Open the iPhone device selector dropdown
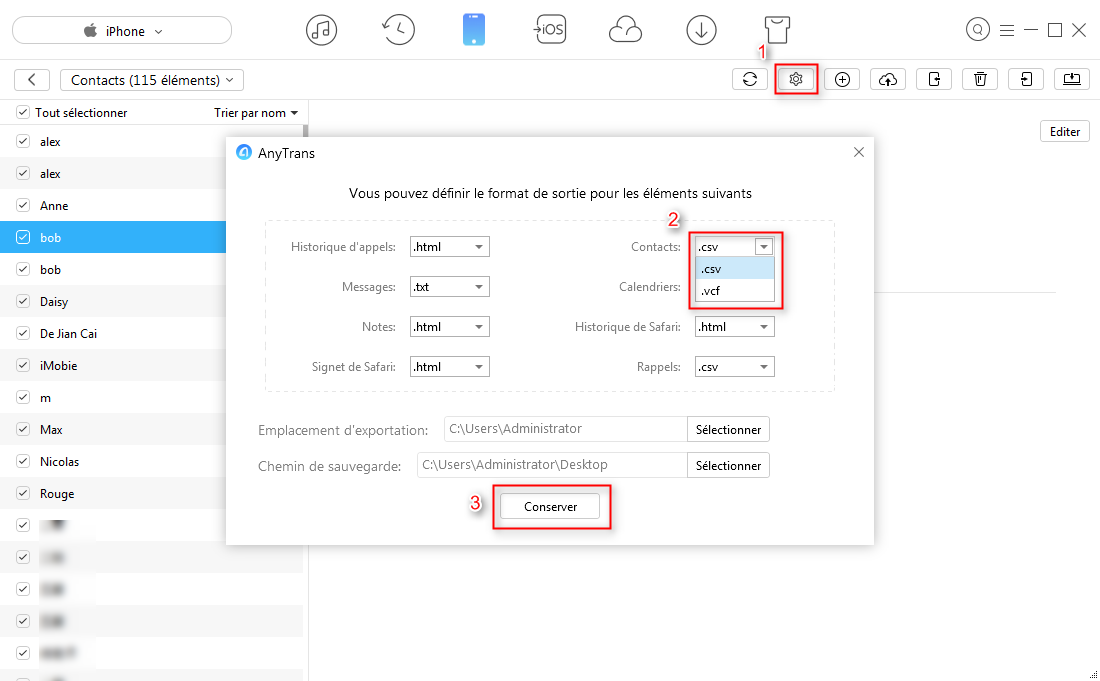This screenshot has height=681, width=1100. click(x=122, y=30)
